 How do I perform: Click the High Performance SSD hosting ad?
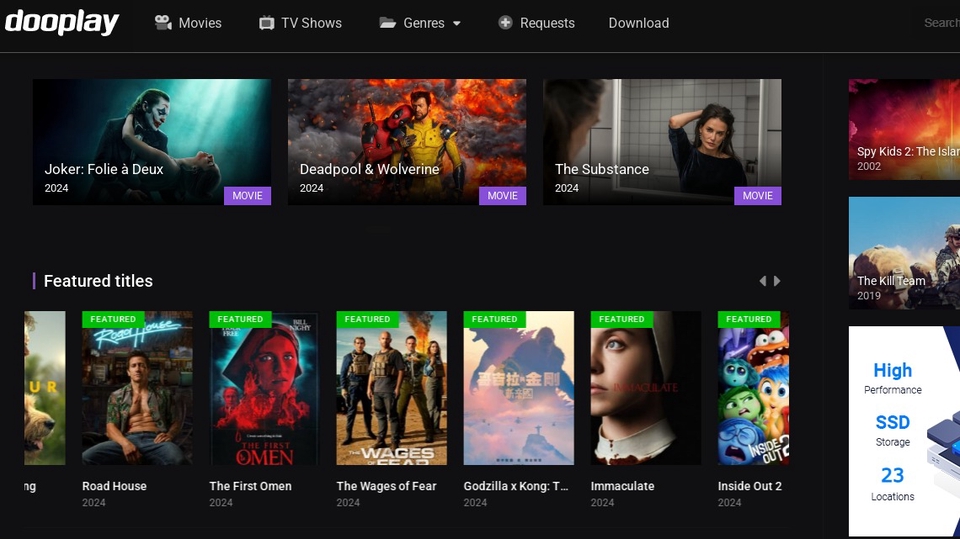904,431
